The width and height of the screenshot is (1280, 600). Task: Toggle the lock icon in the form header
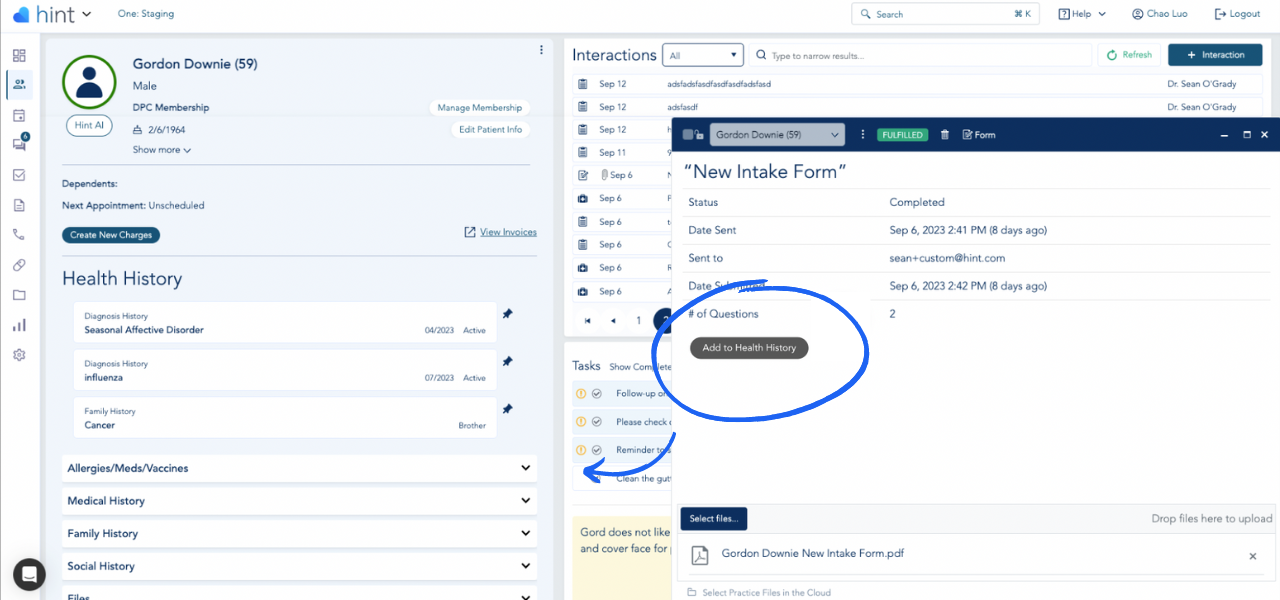697,134
